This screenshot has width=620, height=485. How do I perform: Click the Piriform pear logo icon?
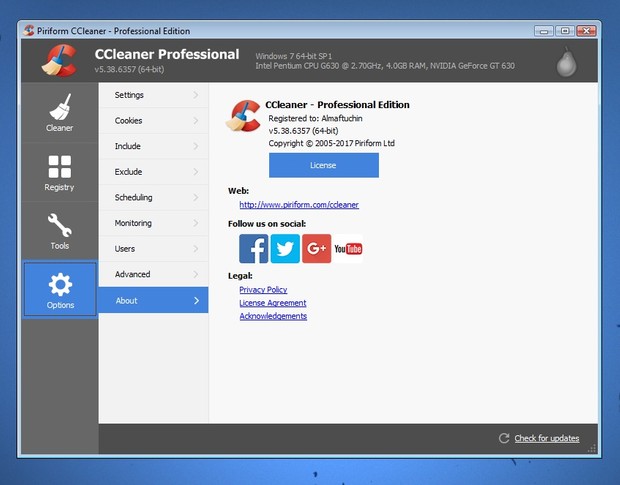click(x=566, y=62)
